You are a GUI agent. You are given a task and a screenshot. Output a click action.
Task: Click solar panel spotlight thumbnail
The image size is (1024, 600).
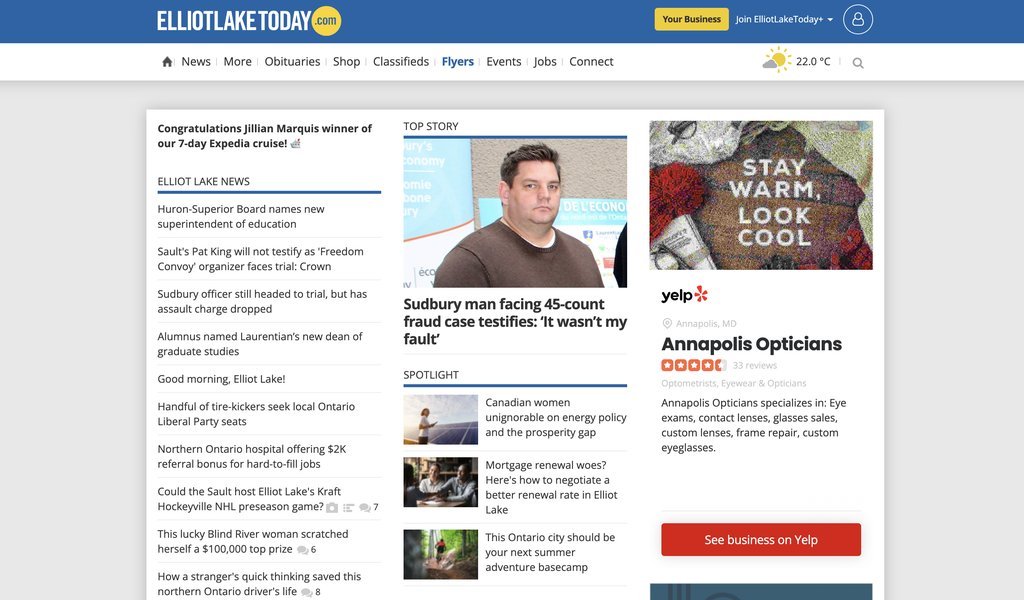click(441, 420)
